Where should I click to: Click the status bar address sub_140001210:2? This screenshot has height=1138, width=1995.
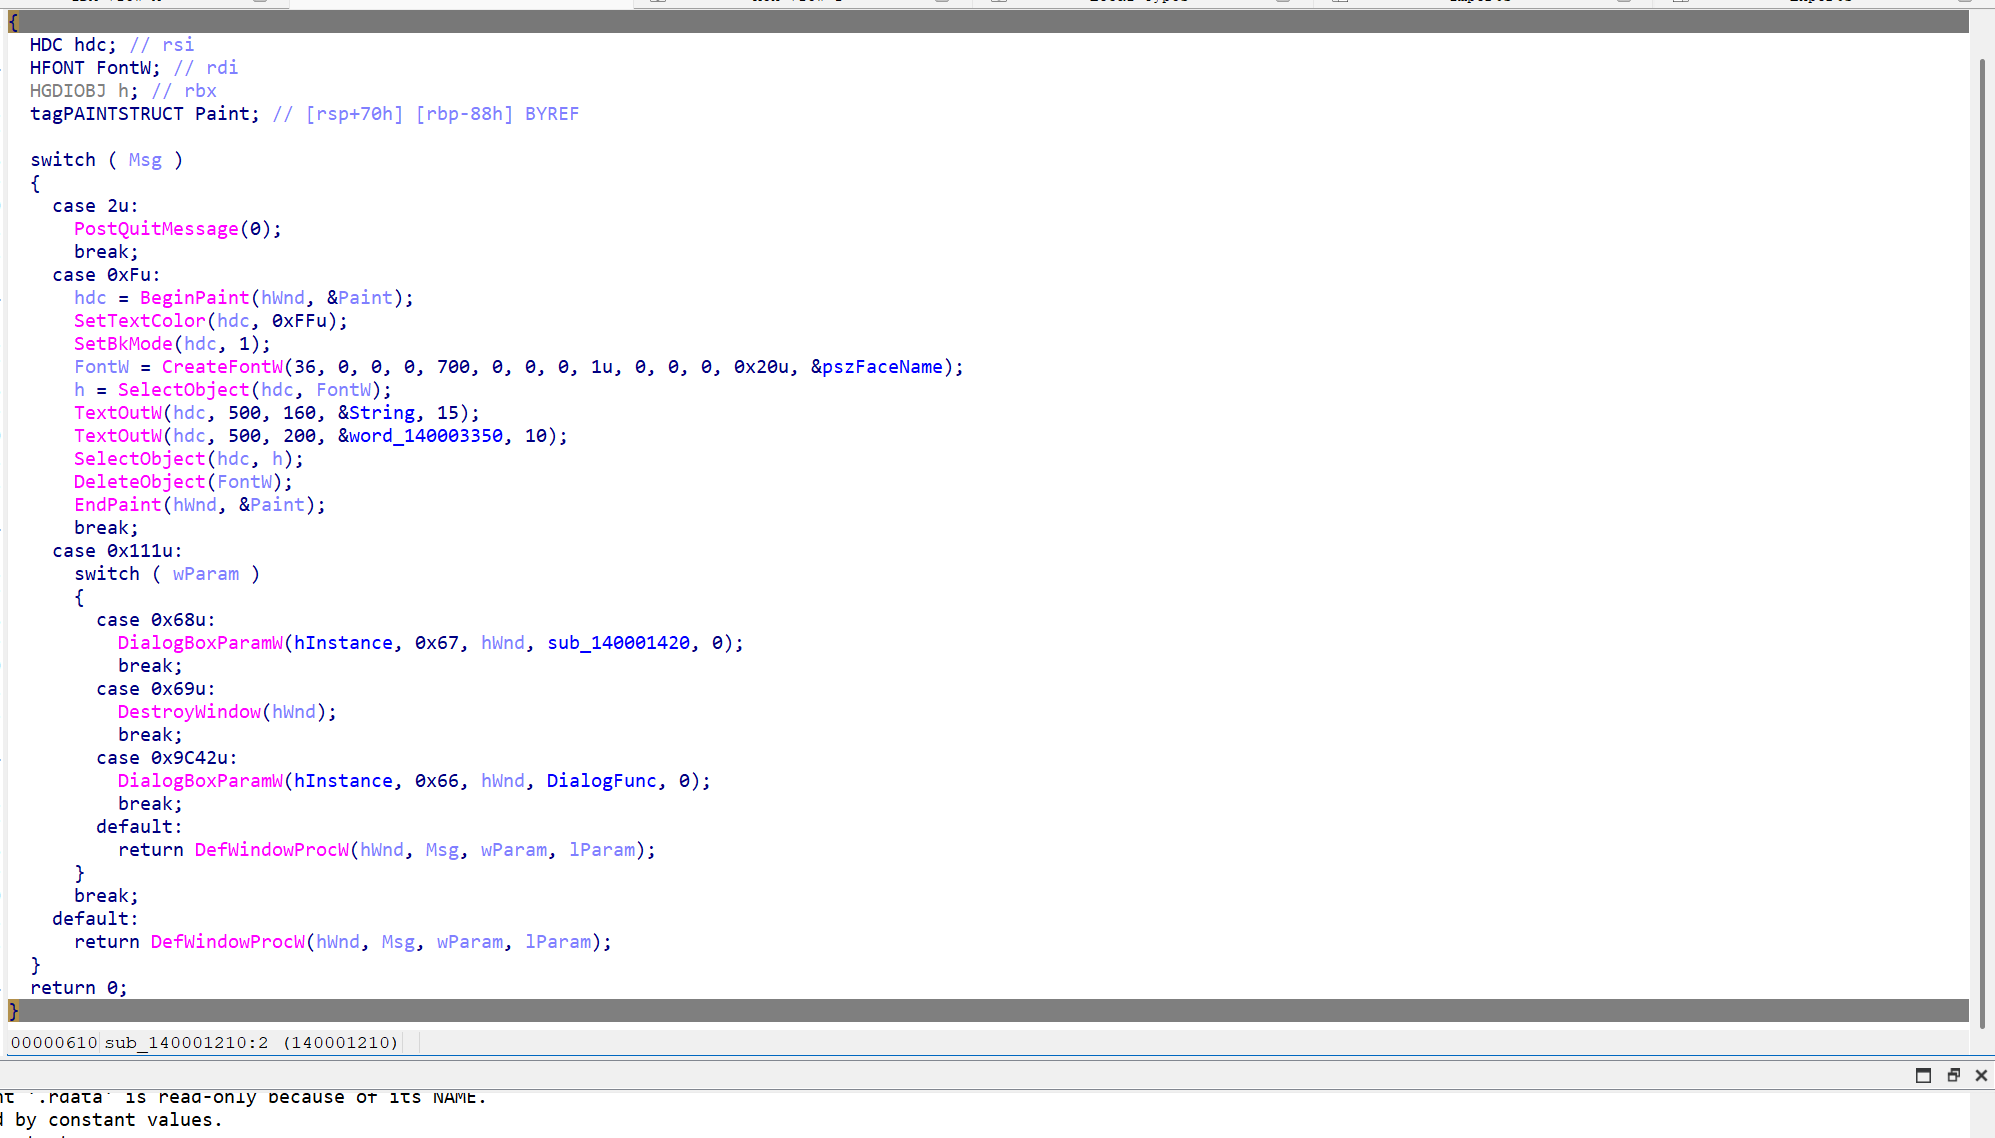tap(186, 1043)
